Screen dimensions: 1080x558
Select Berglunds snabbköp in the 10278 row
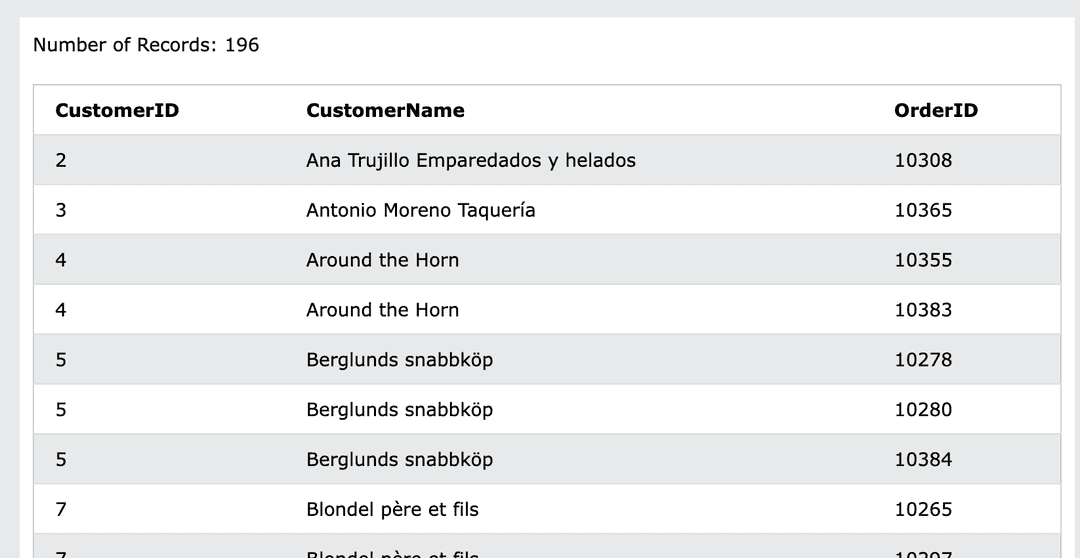(399, 360)
